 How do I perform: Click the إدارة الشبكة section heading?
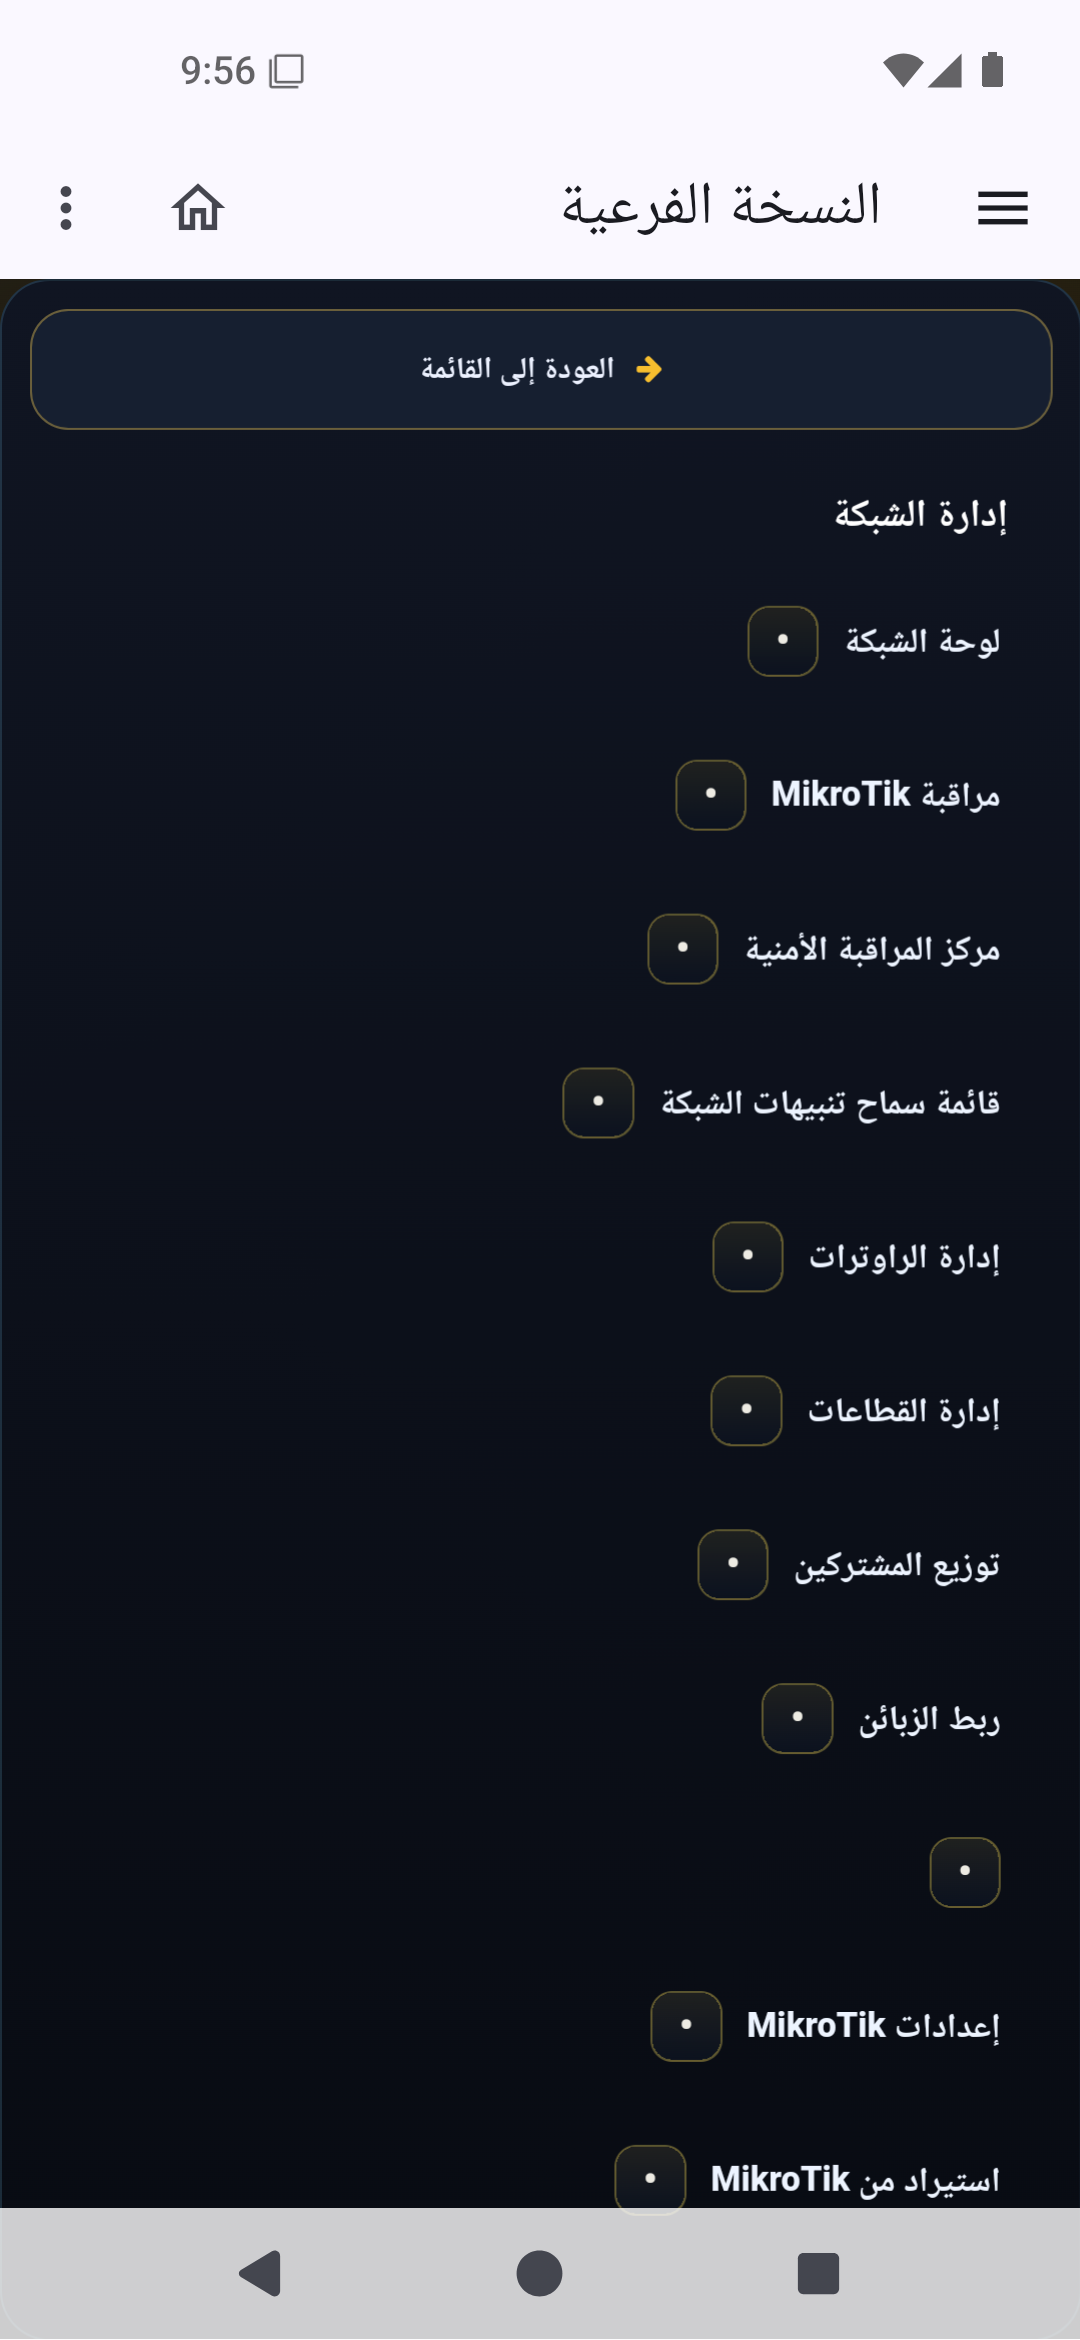click(921, 515)
